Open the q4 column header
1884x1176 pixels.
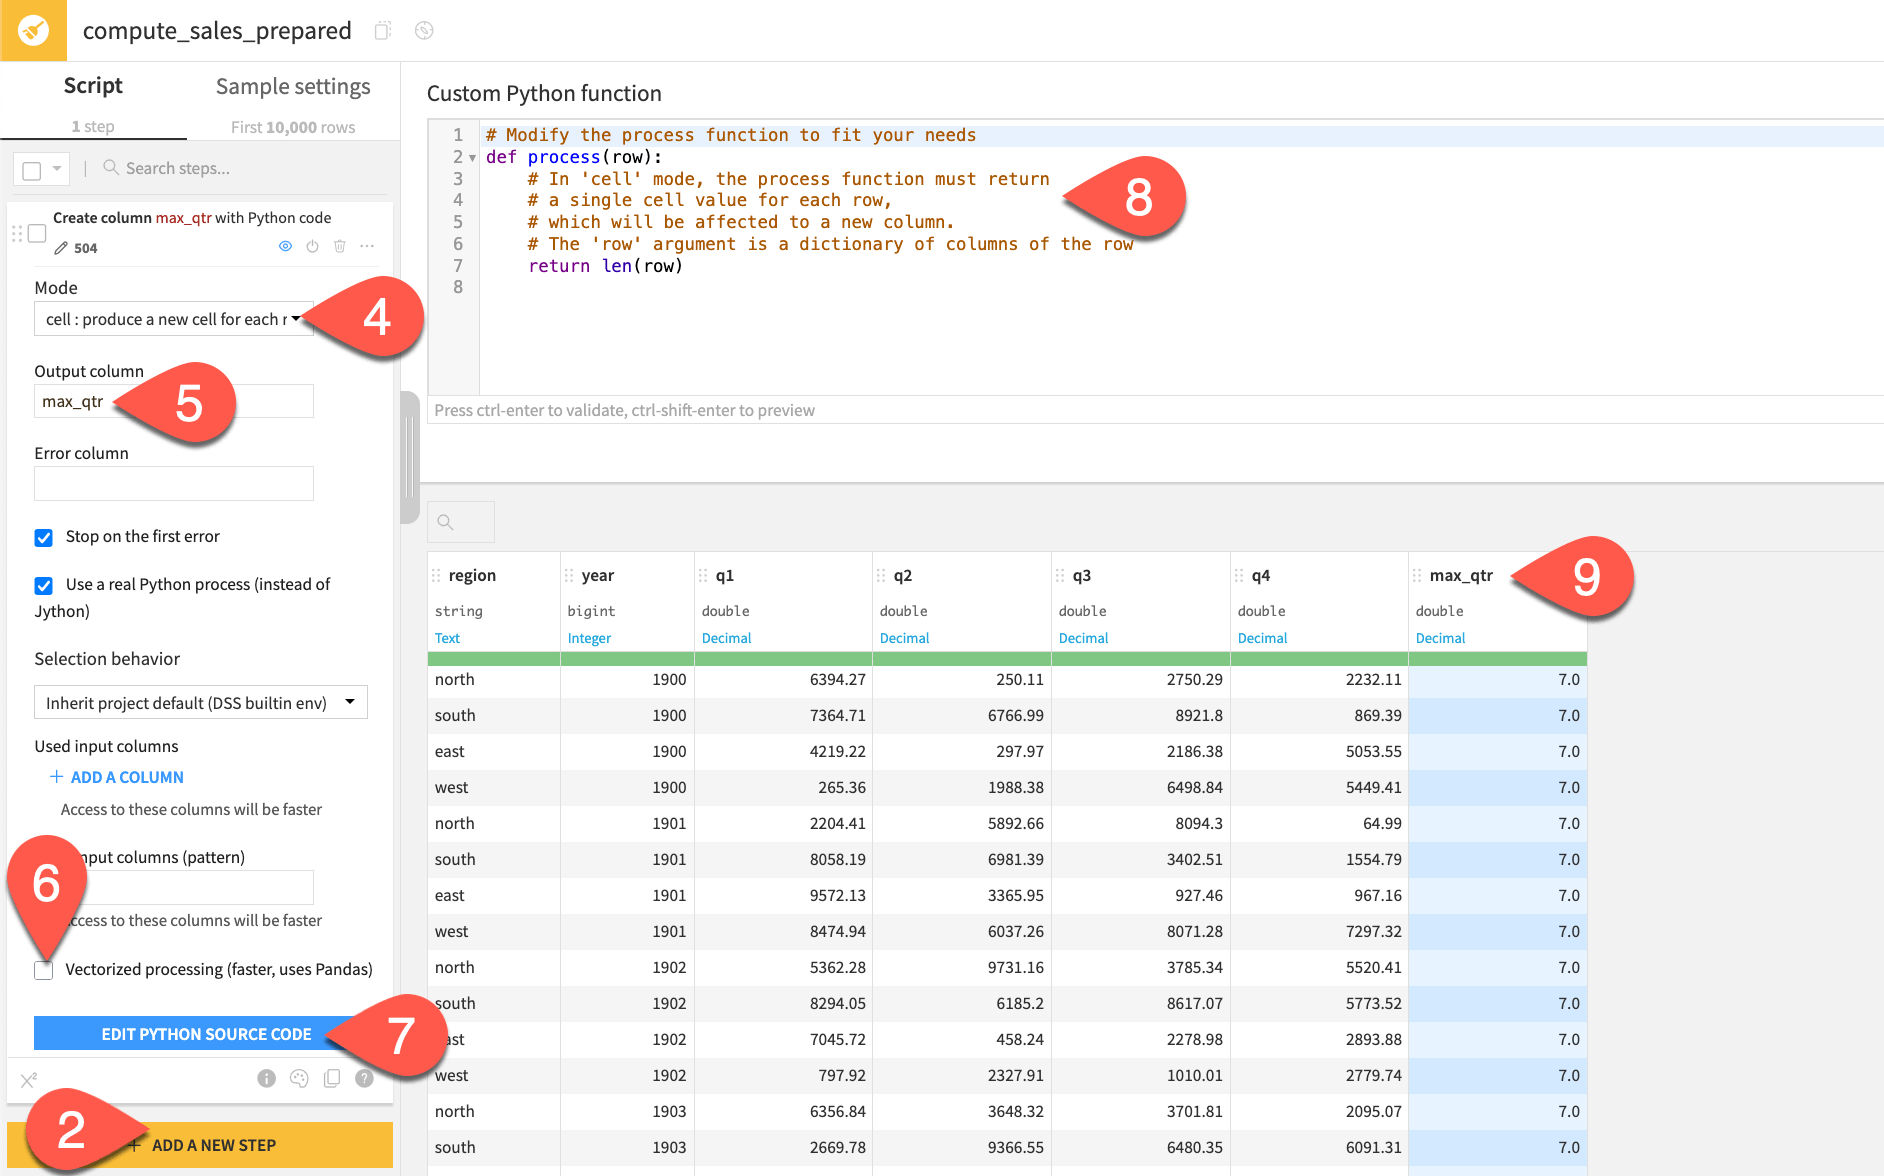pos(1261,576)
